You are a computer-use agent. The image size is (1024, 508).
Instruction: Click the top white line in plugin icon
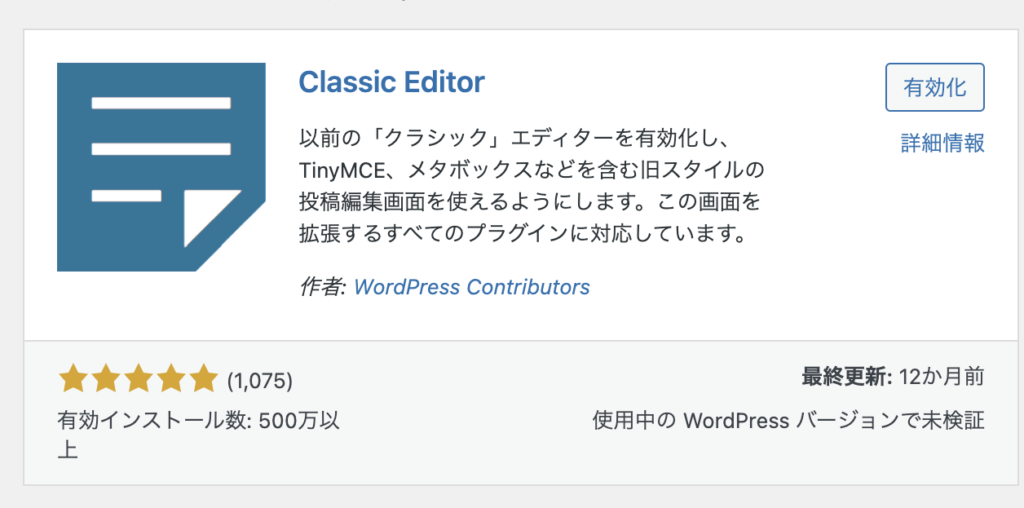(161, 103)
